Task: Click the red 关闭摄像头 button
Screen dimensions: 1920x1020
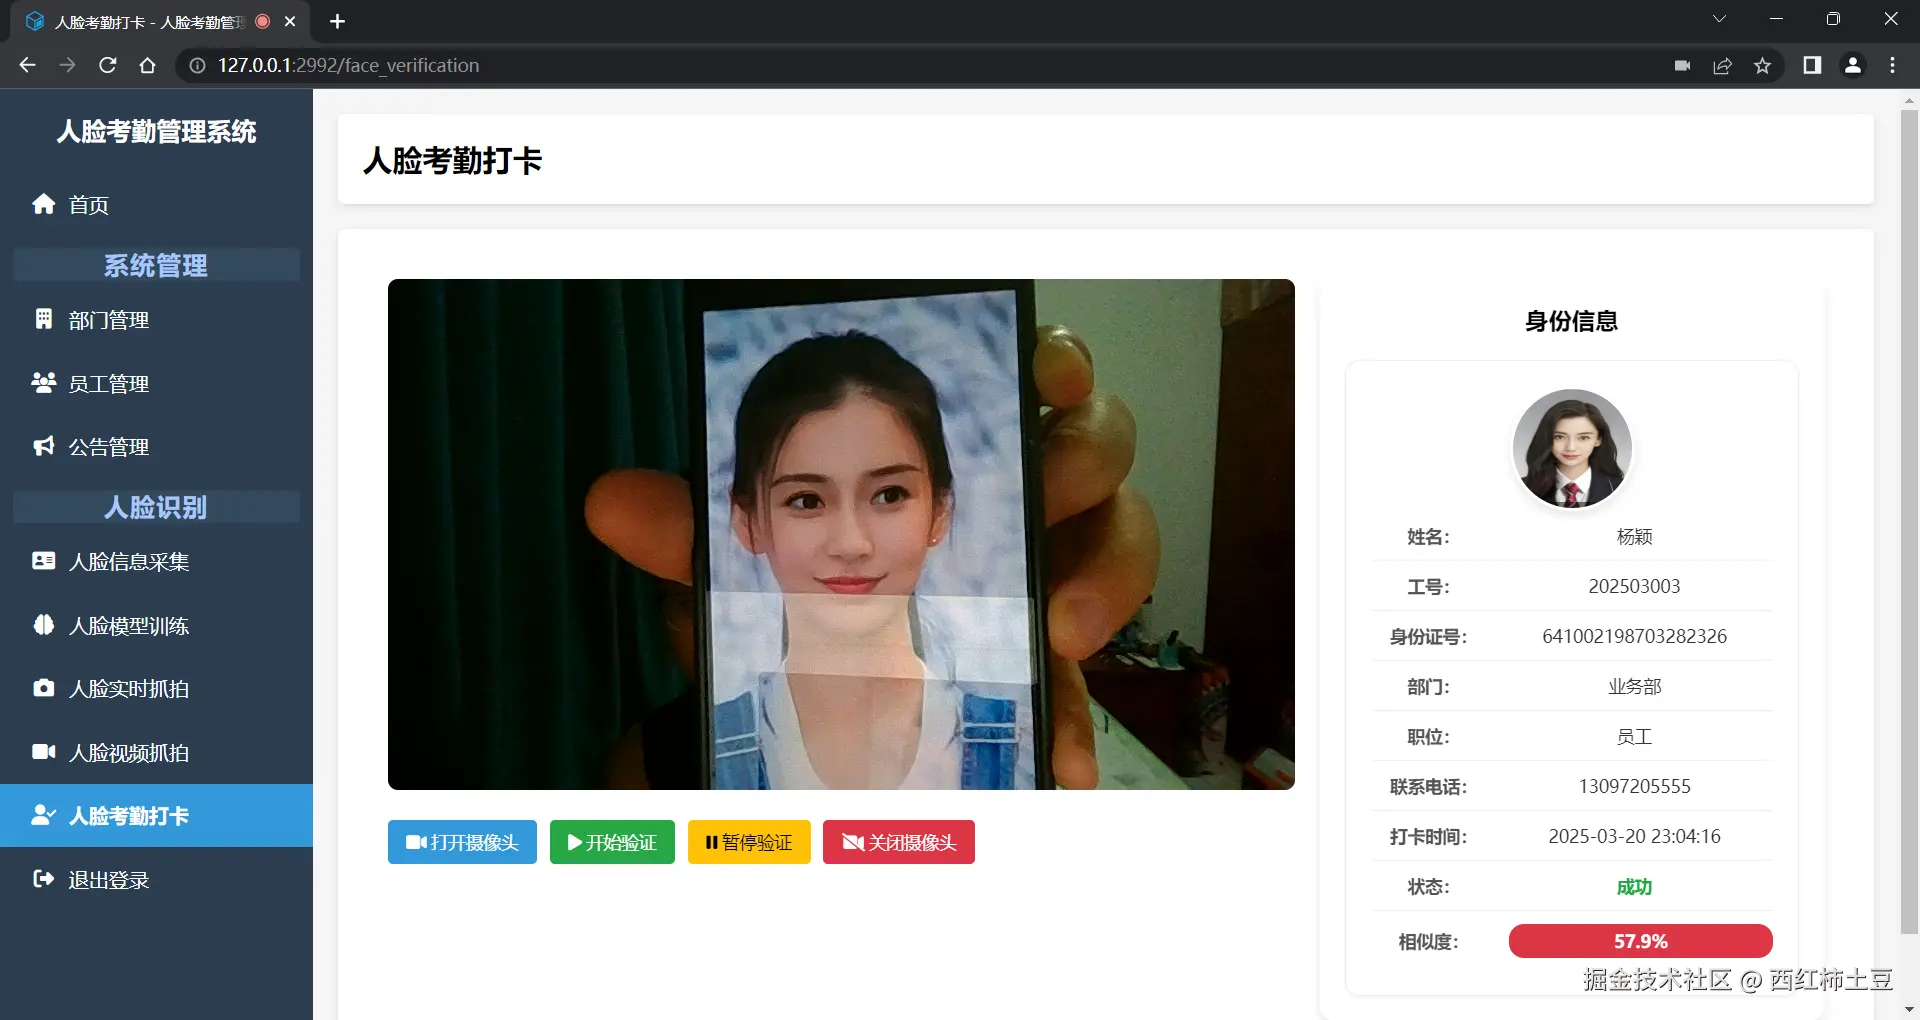Action: click(x=898, y=842)
